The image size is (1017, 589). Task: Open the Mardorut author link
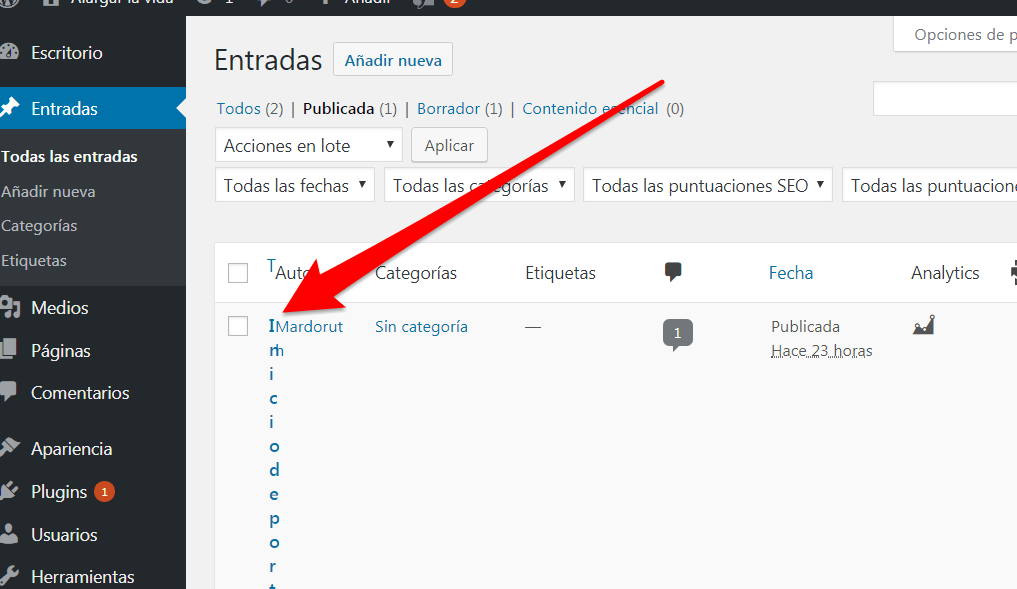309,326
